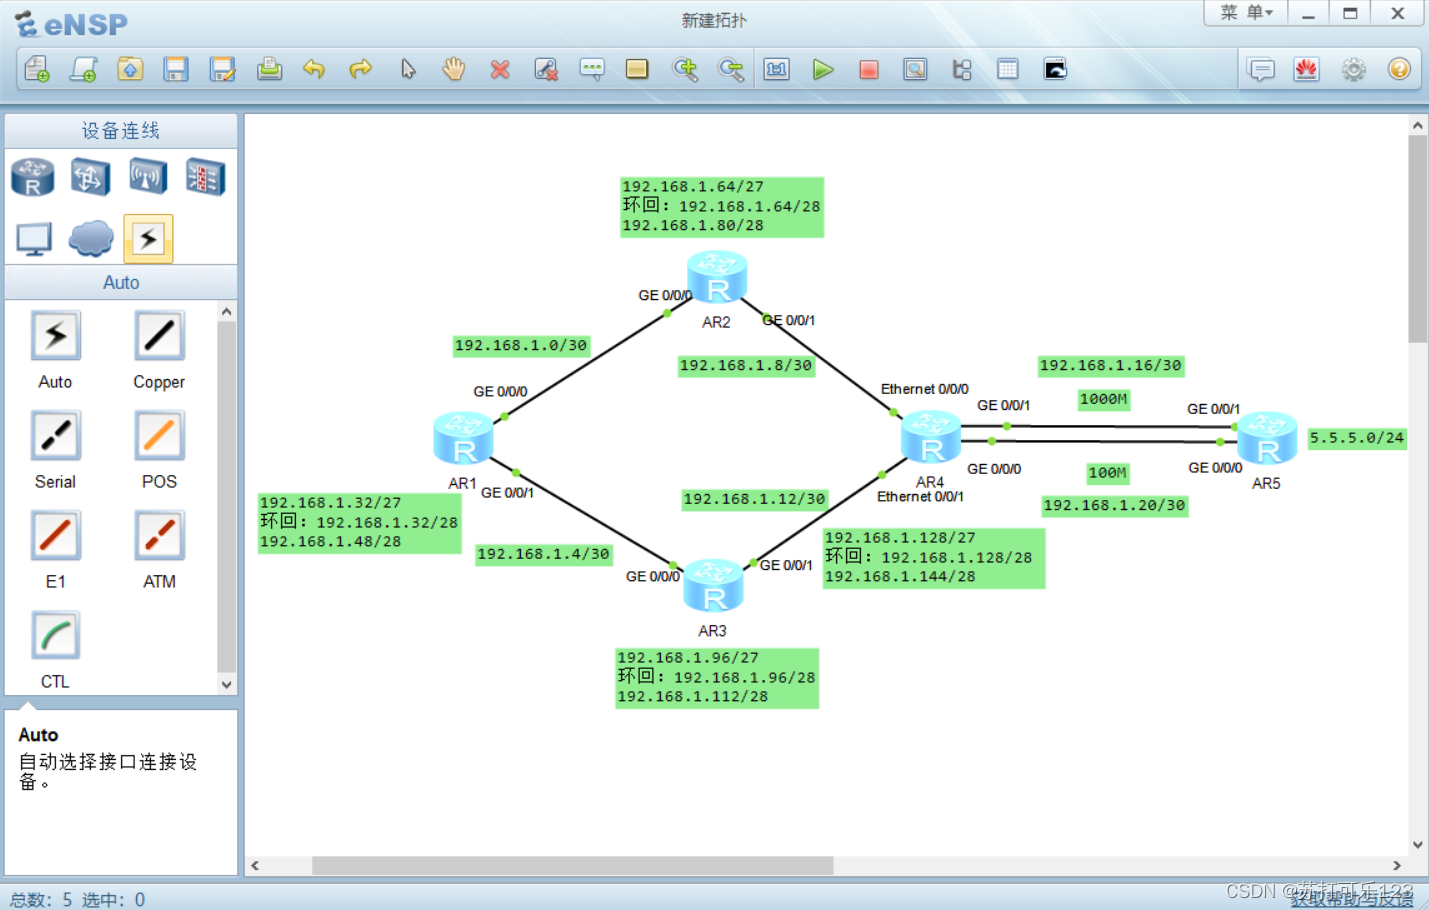
Task: Start devices with green play button
Action: (823, 69)
